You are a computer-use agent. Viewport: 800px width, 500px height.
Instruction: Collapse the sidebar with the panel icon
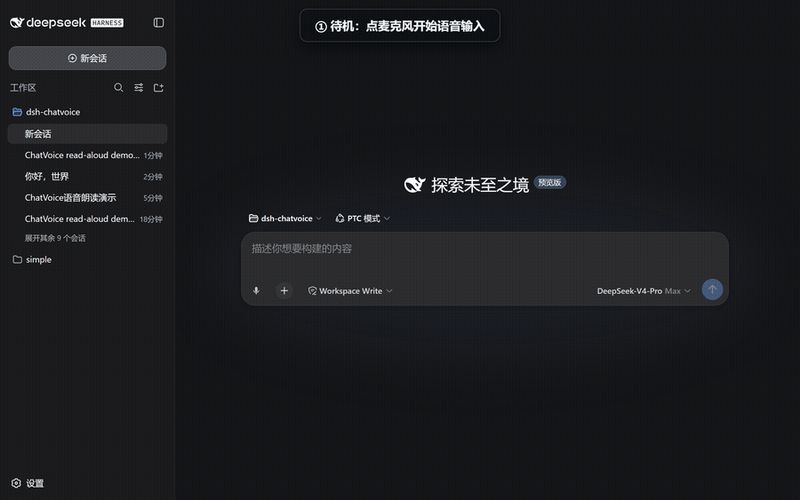159,22
